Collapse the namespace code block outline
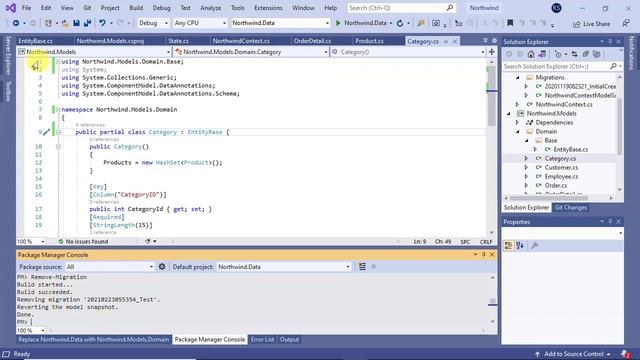This screenshot has width=640, height=360. 58,109
